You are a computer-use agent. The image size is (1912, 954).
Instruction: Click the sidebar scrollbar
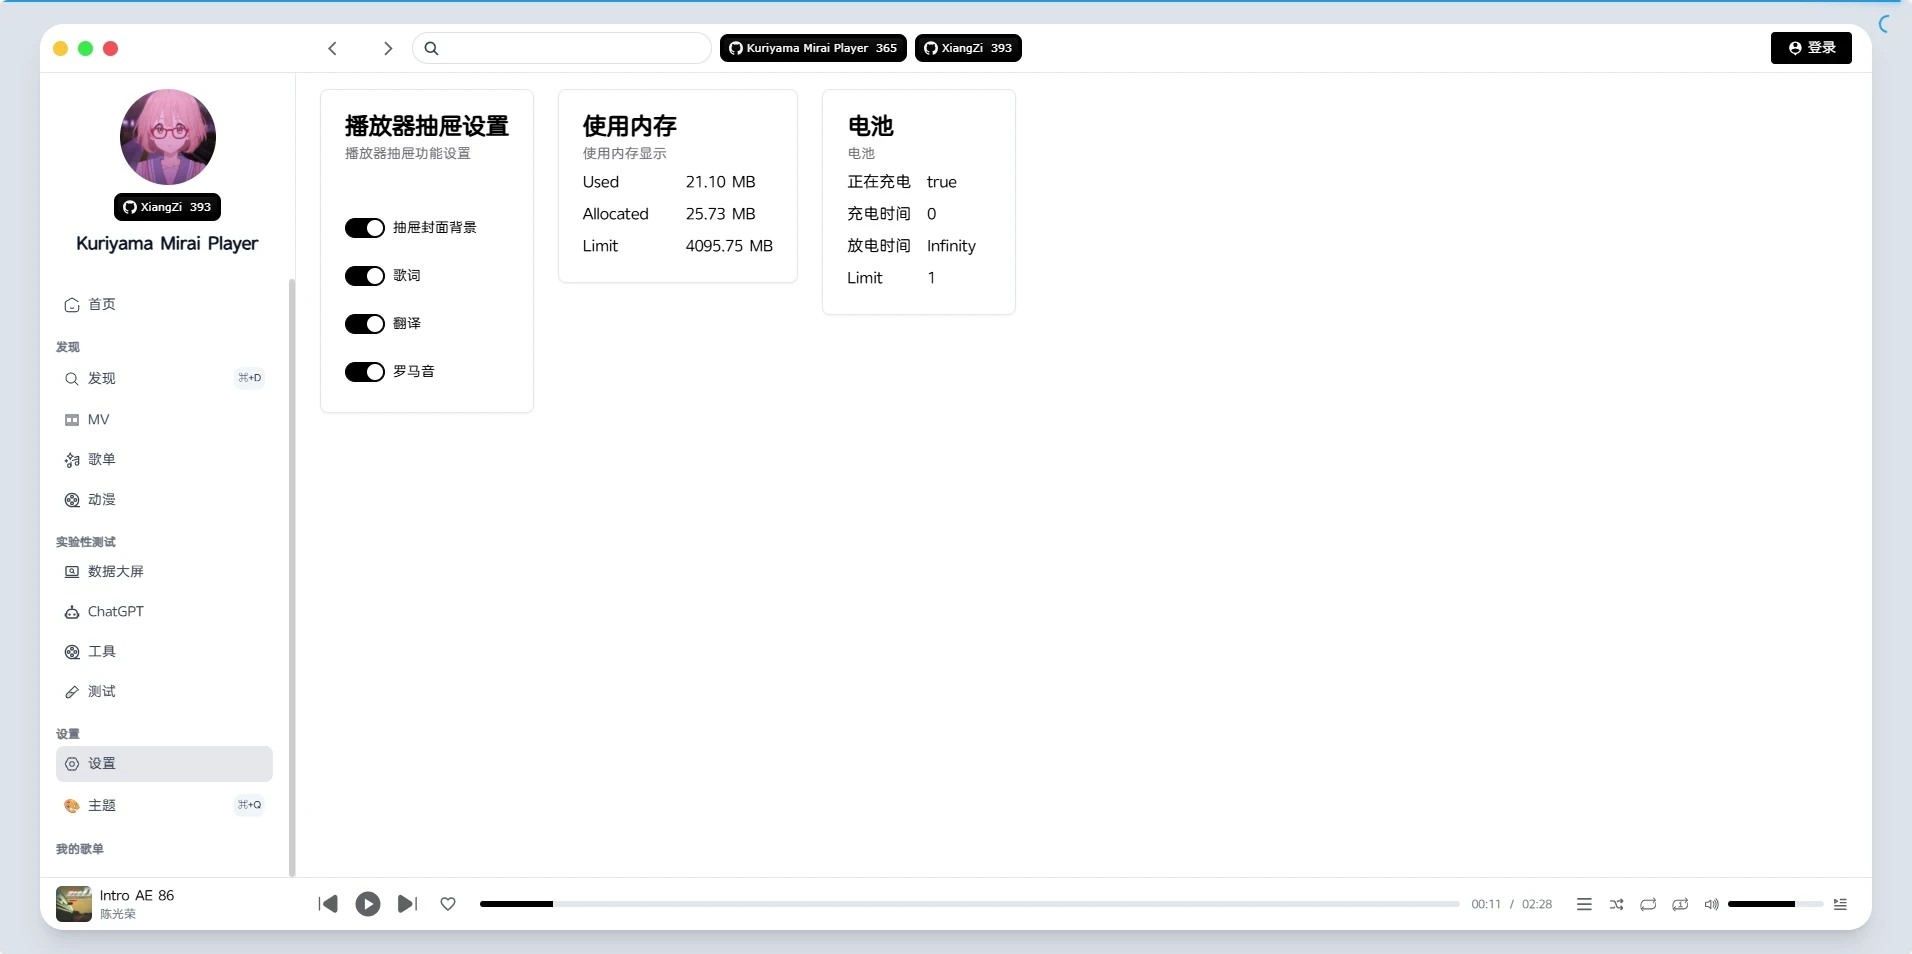click(292, 578)
